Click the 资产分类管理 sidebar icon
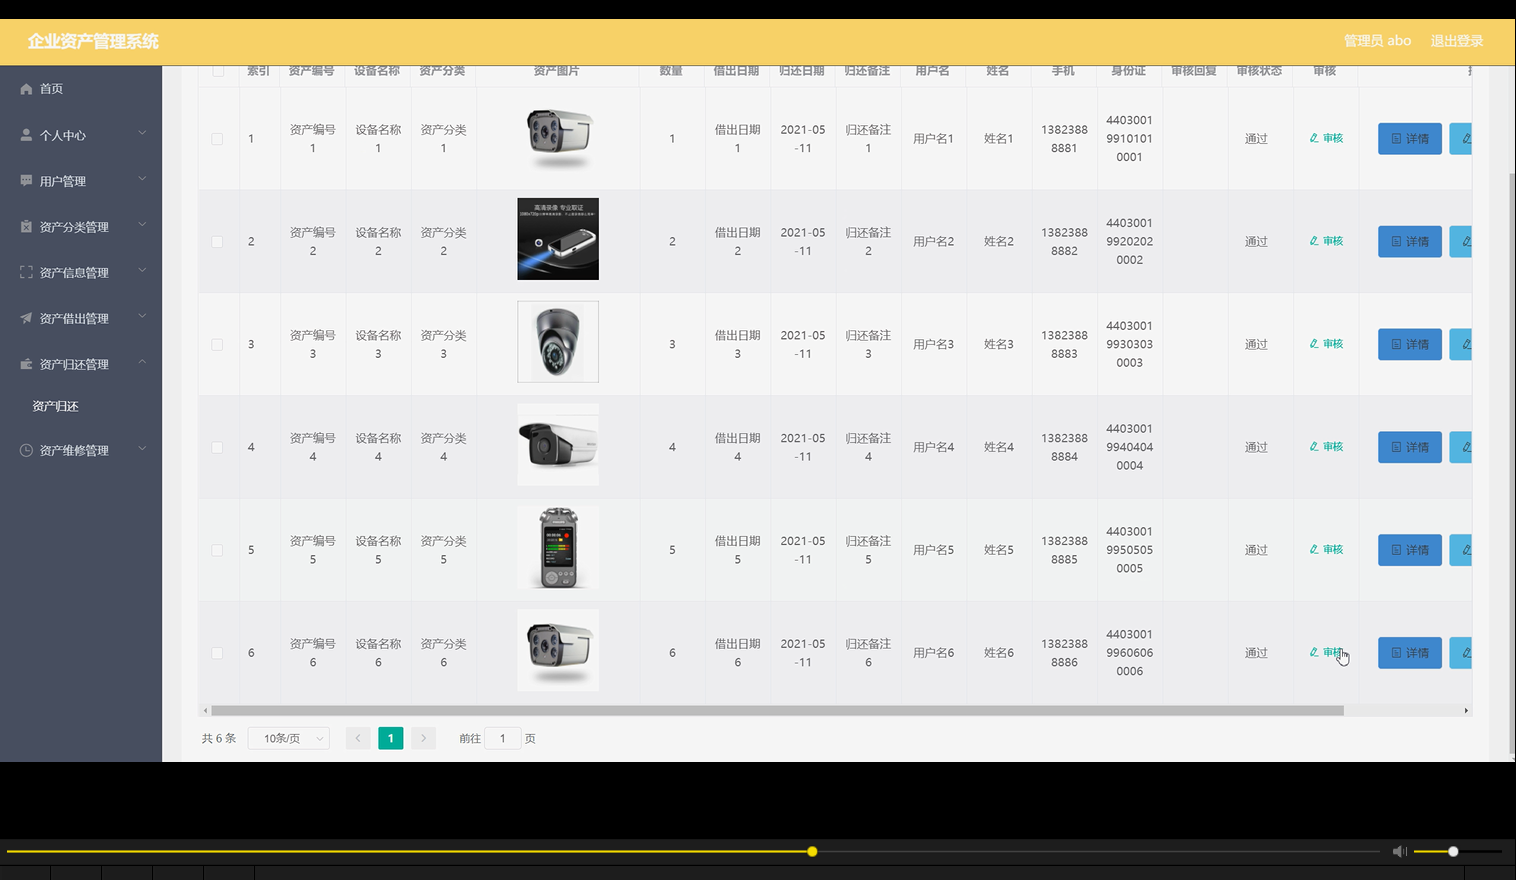This screenshot has width=1516, height=880. 26,227
